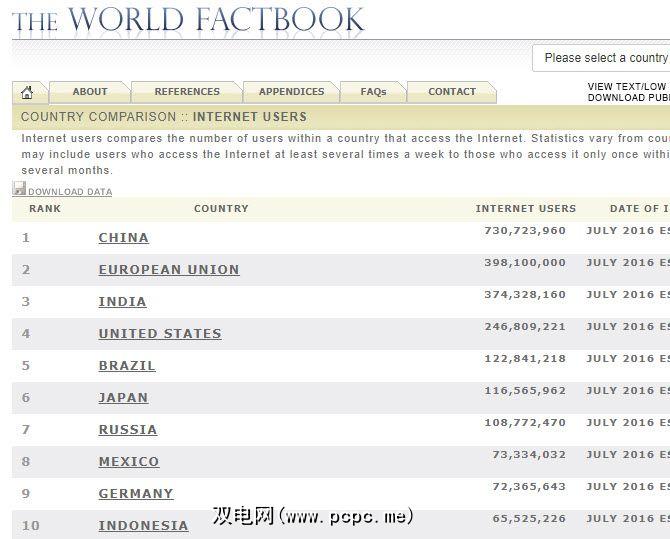This screenshot has width=670, height=539.
Task: Go to the FAQs tab
Action: point(373,92)
